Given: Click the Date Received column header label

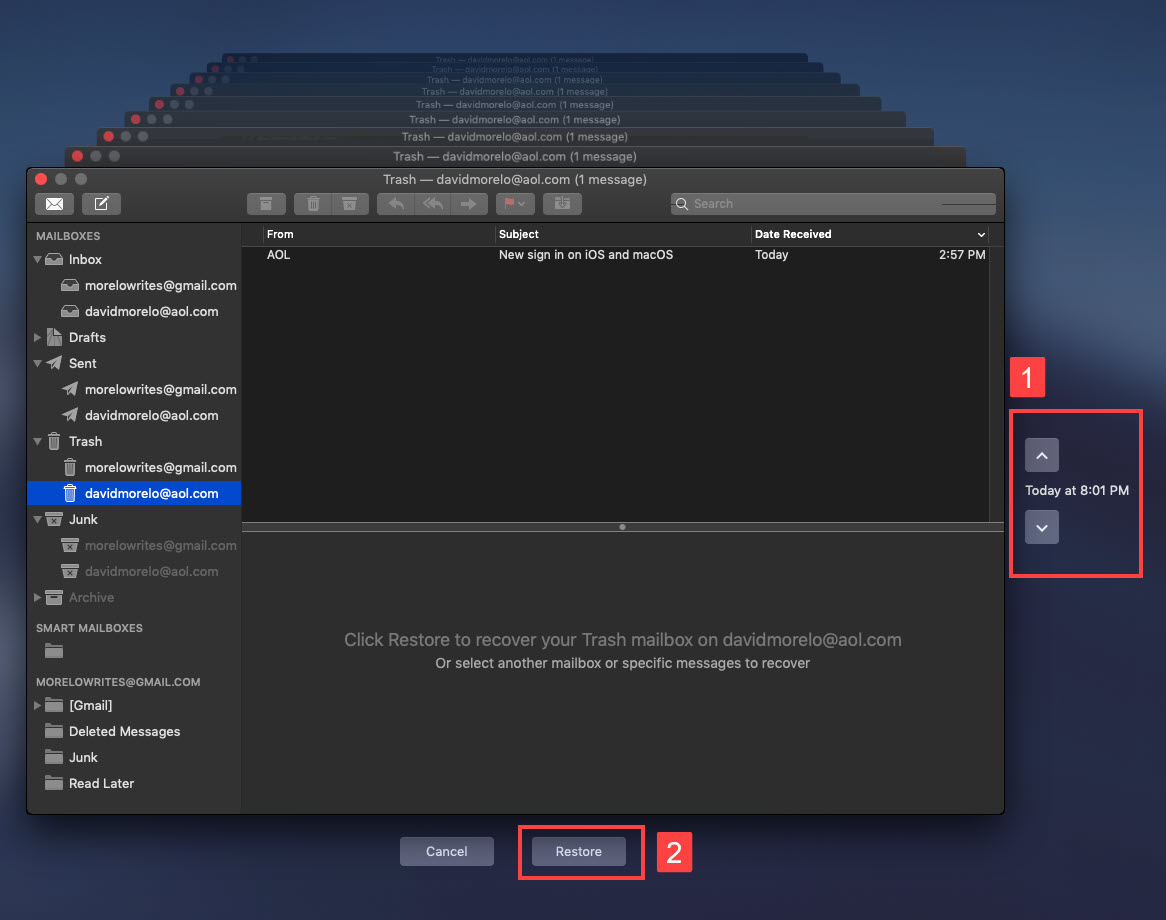Looking at the screenshot, I should tap(793, 234).
